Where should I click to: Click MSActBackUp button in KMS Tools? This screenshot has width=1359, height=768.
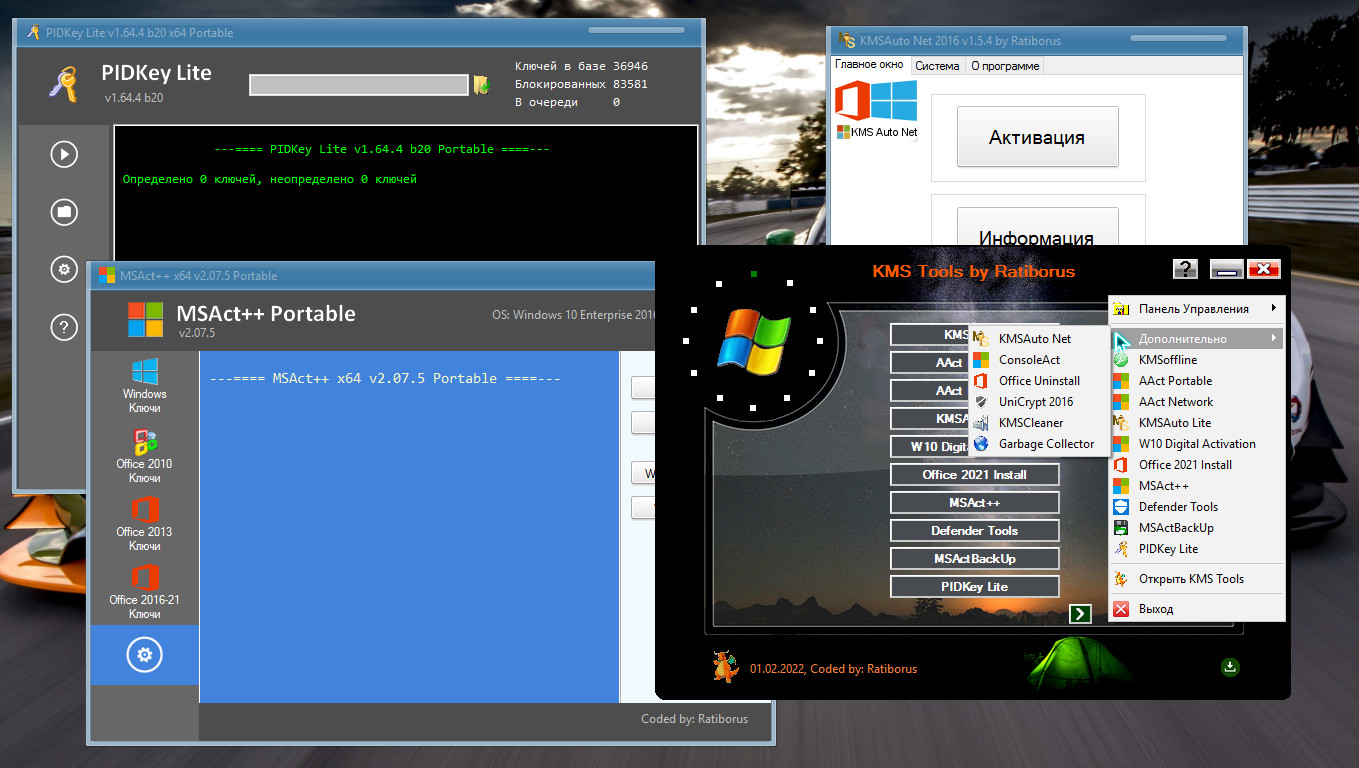(974, 558)
